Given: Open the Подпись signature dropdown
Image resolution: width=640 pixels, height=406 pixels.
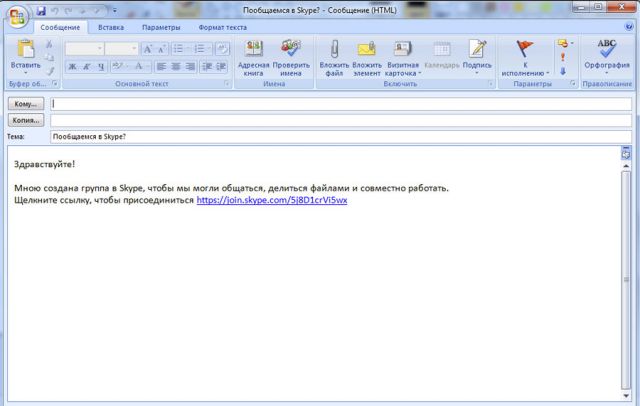Looking at the screenshot, I should point(477,58).
